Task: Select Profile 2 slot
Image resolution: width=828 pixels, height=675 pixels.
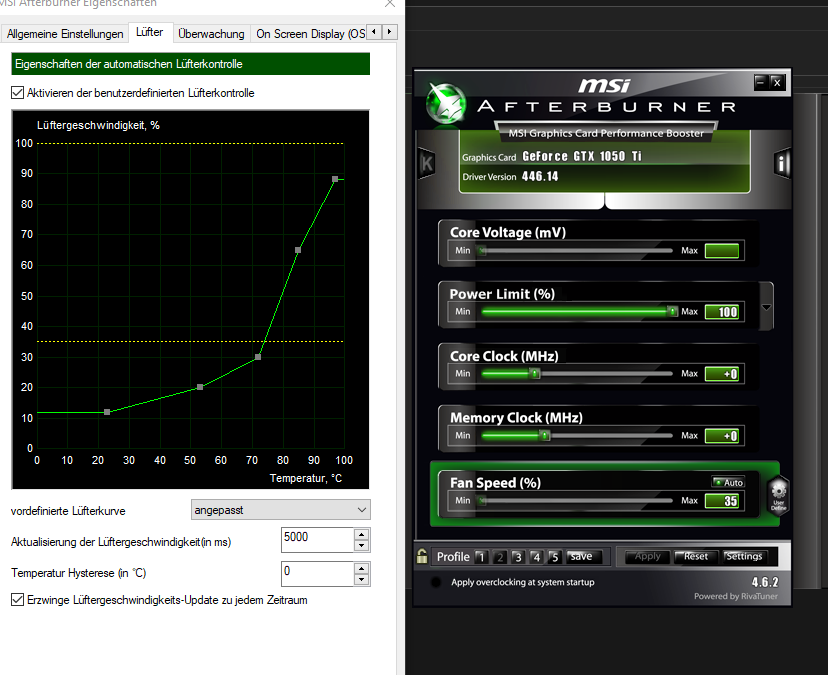Action: 500,557
